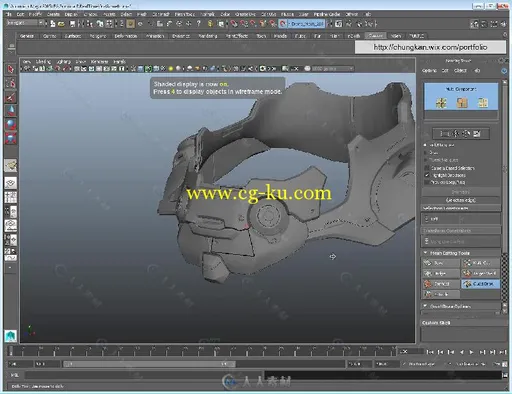Viewport: 512px width, 394px height.
Task: Click Extrude tool in Modeling Toolkit
Action: [x=441, y=294]
